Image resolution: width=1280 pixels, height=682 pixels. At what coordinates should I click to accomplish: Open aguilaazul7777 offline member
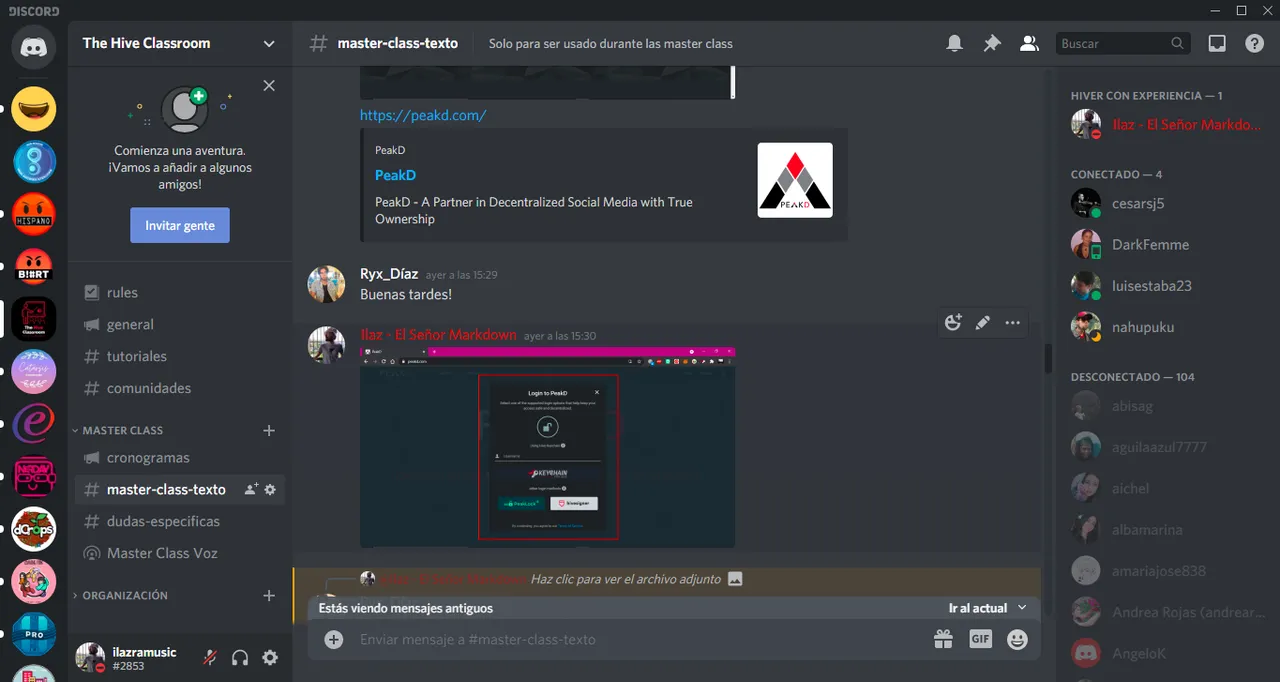point(1168,447)
